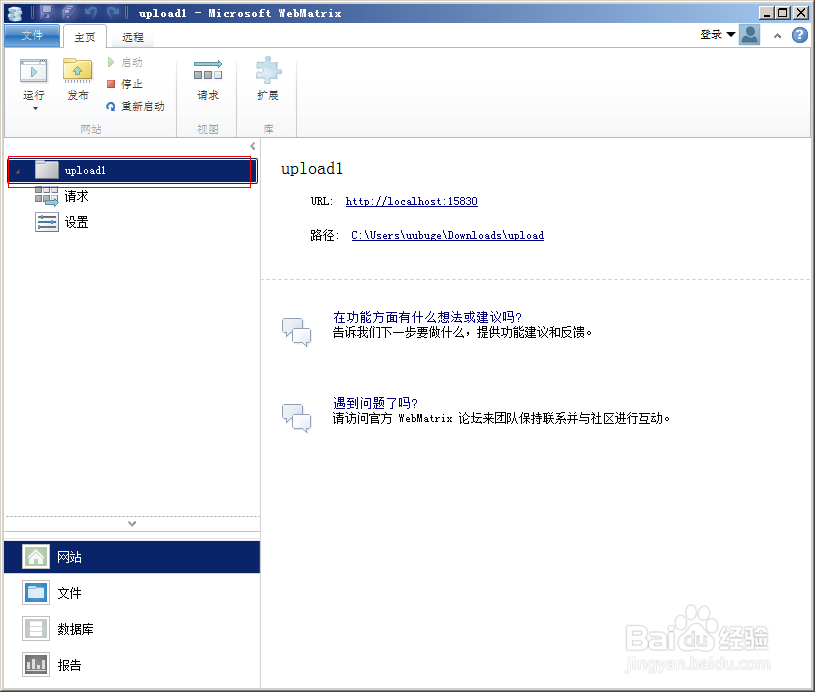Open the Run dropdown arrow below 运行
This screenshot has height=692, width=815.
point(35,109)
